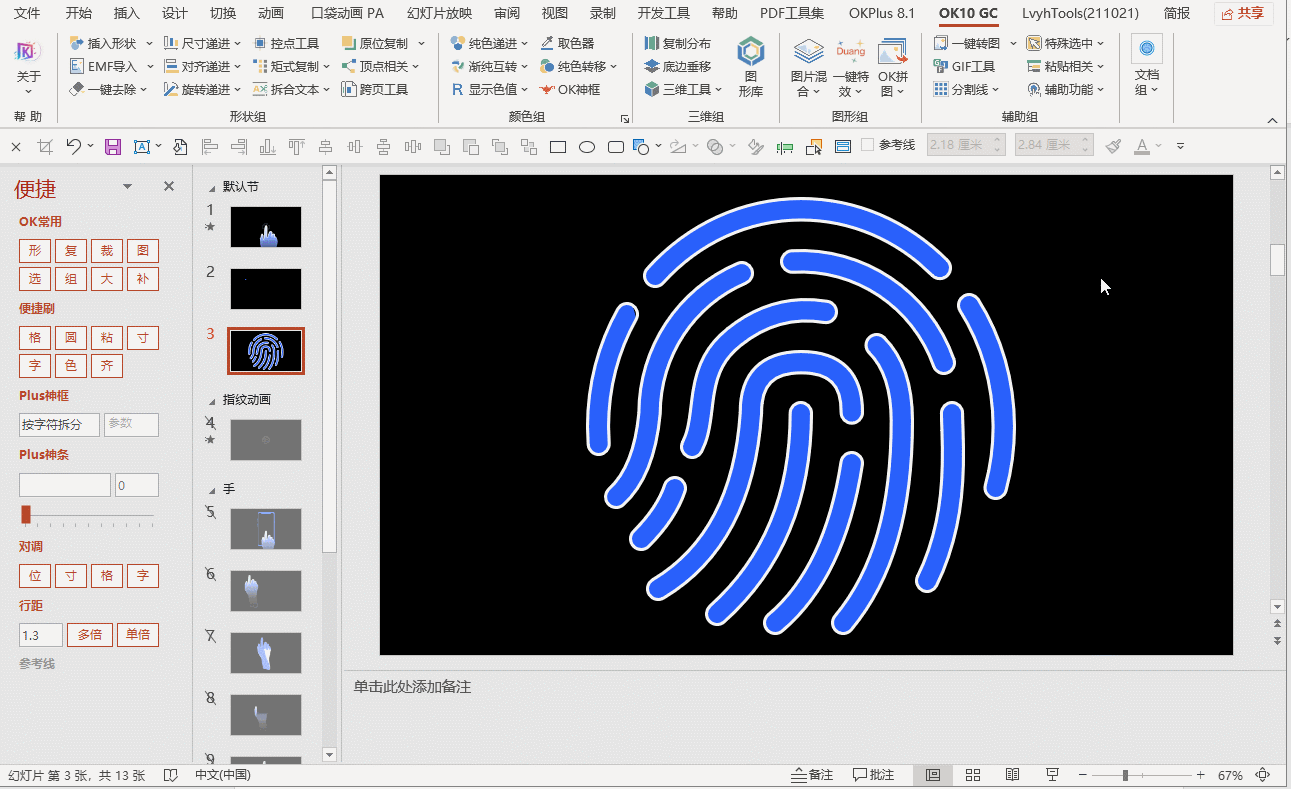Image resolution: width=1291 pixels, height=789 pixels.
Task: Click the 复制分布 tool
Action: point(678,43)
